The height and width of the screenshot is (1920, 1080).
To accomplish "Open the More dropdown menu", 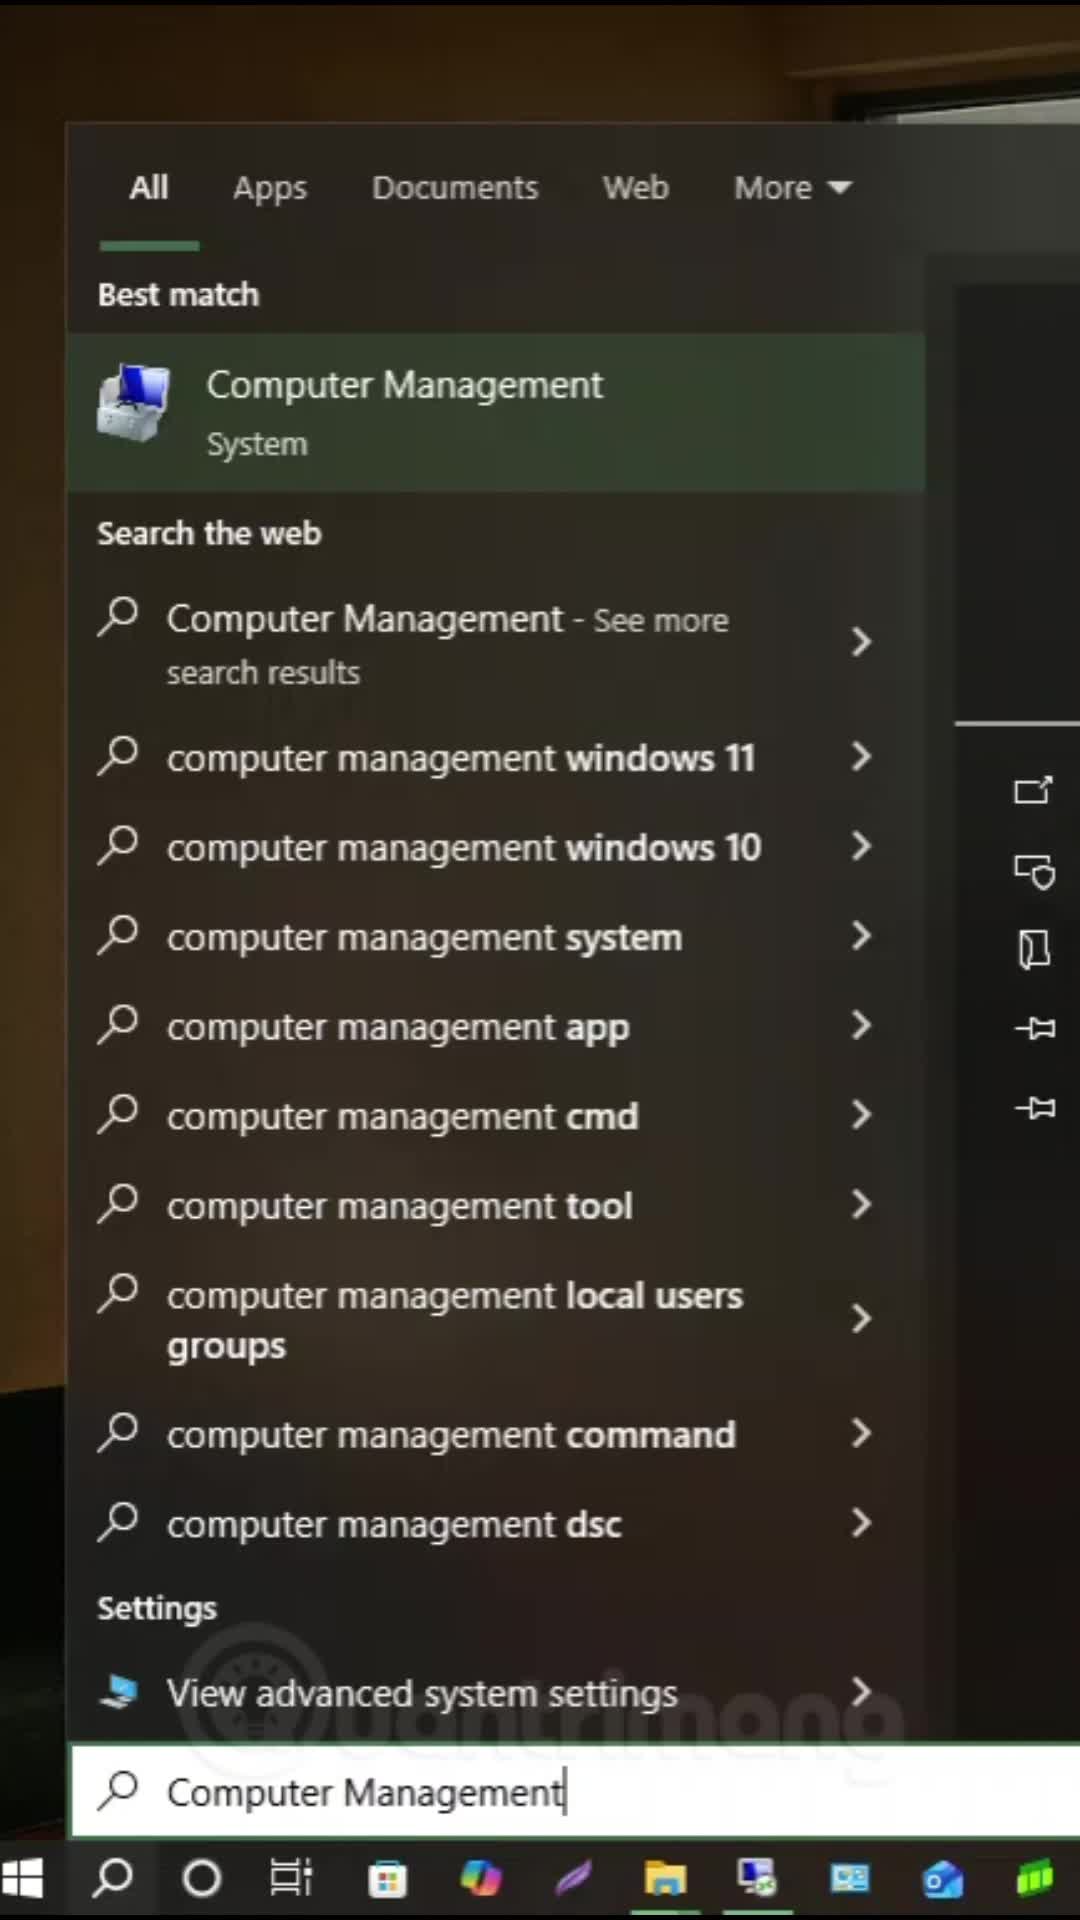I will point(792,188).
